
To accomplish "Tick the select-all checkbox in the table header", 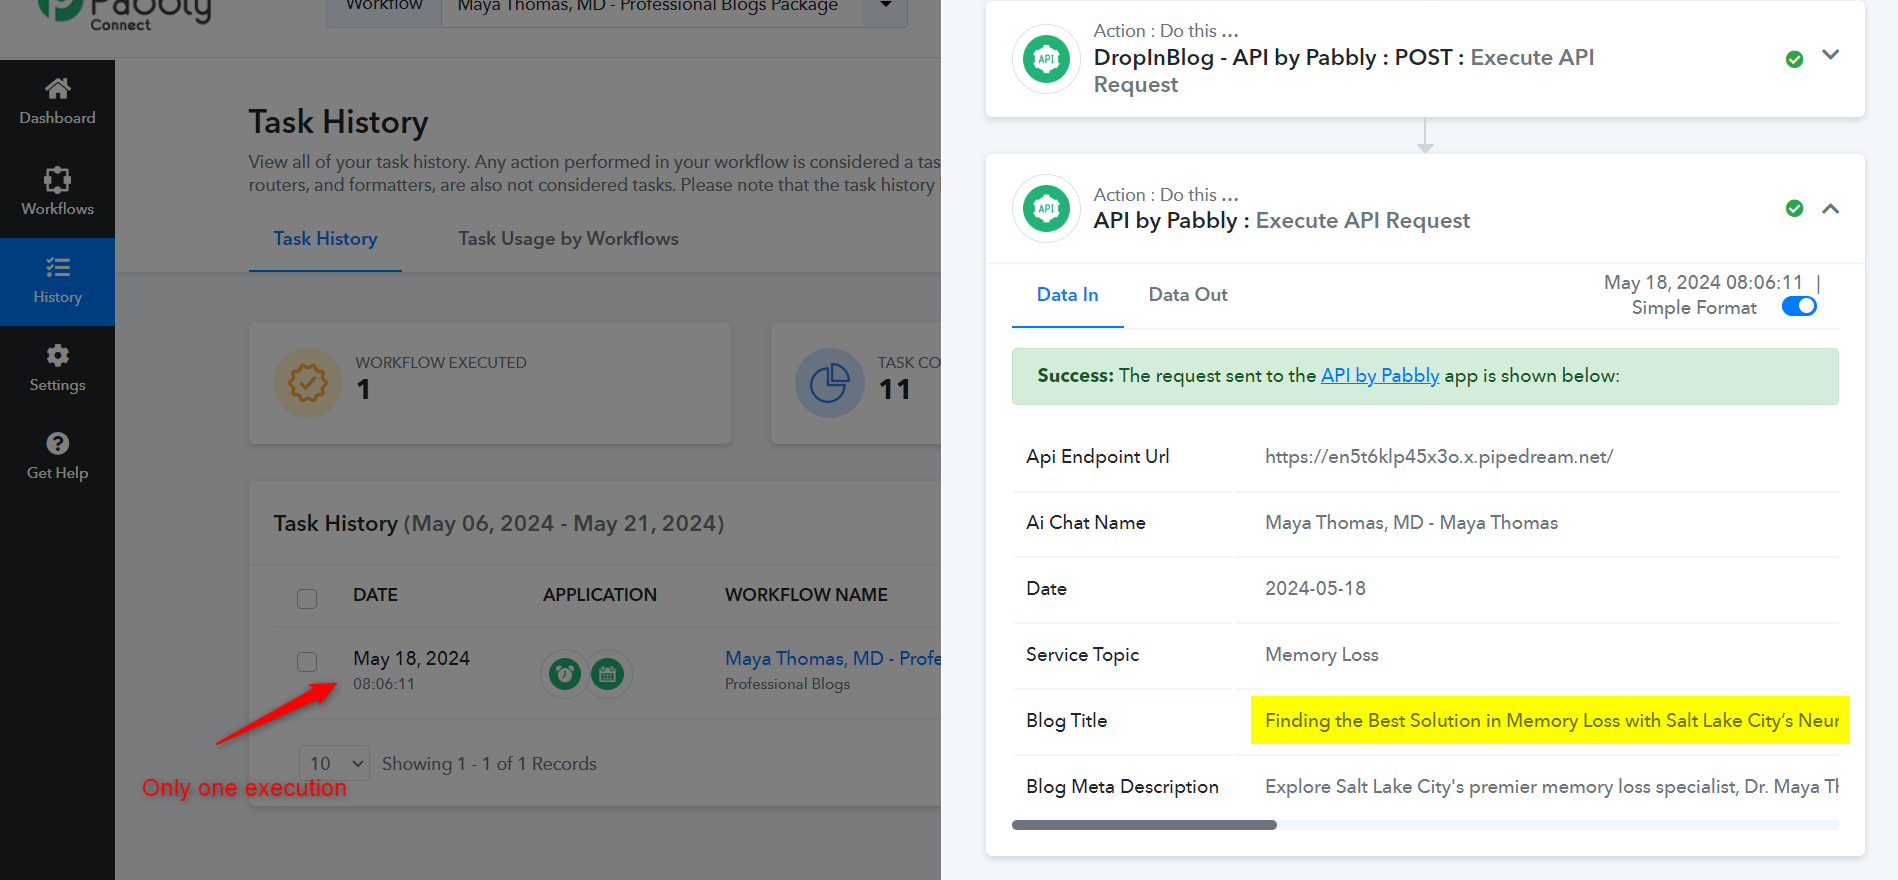I will point(307,598).
